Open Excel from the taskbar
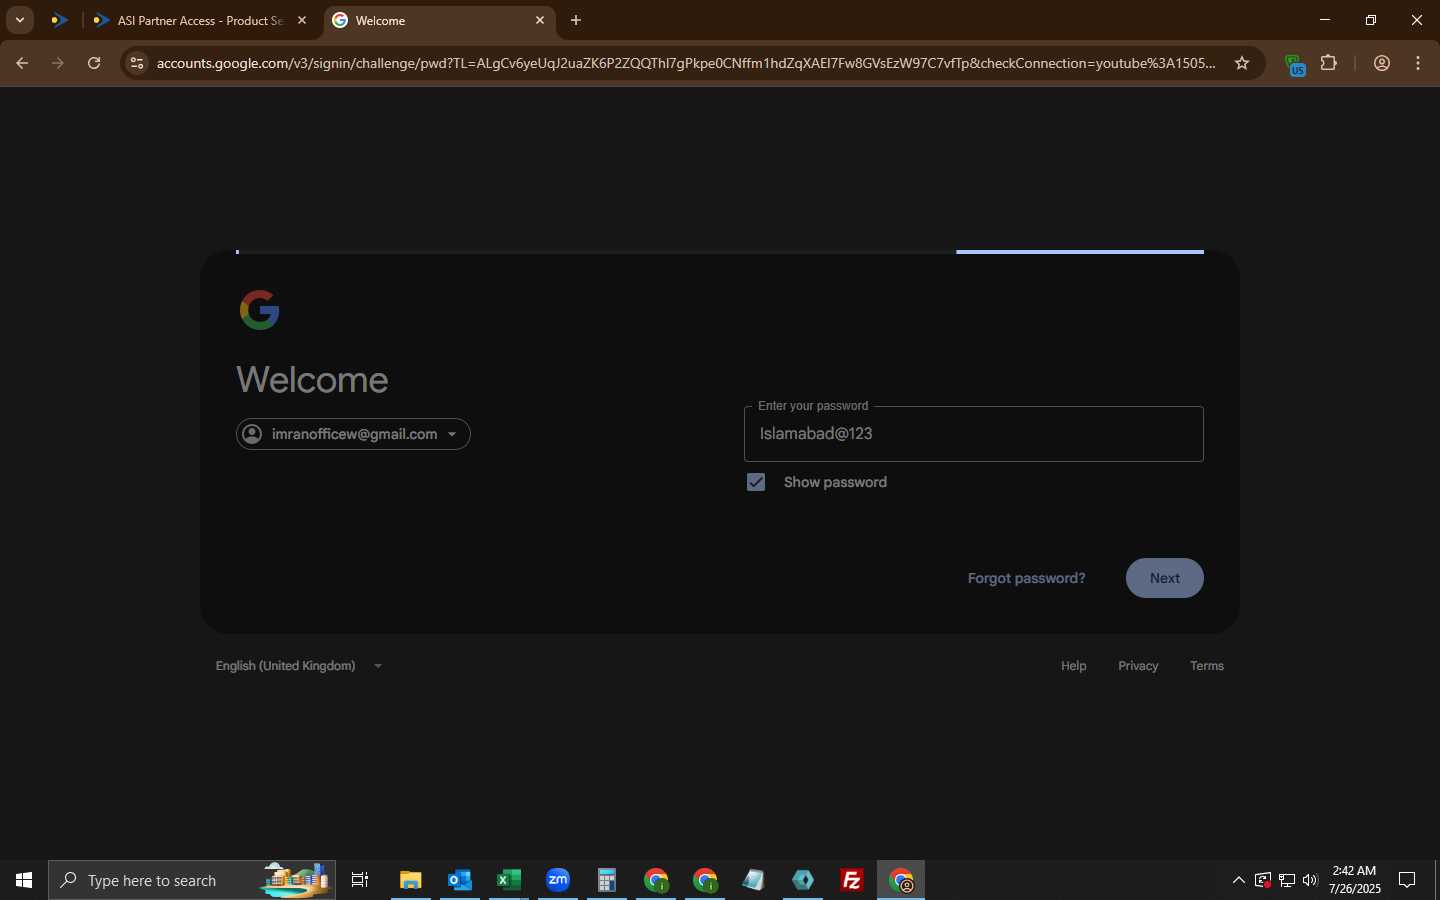The image size is (1440, 900). point(509,880)
